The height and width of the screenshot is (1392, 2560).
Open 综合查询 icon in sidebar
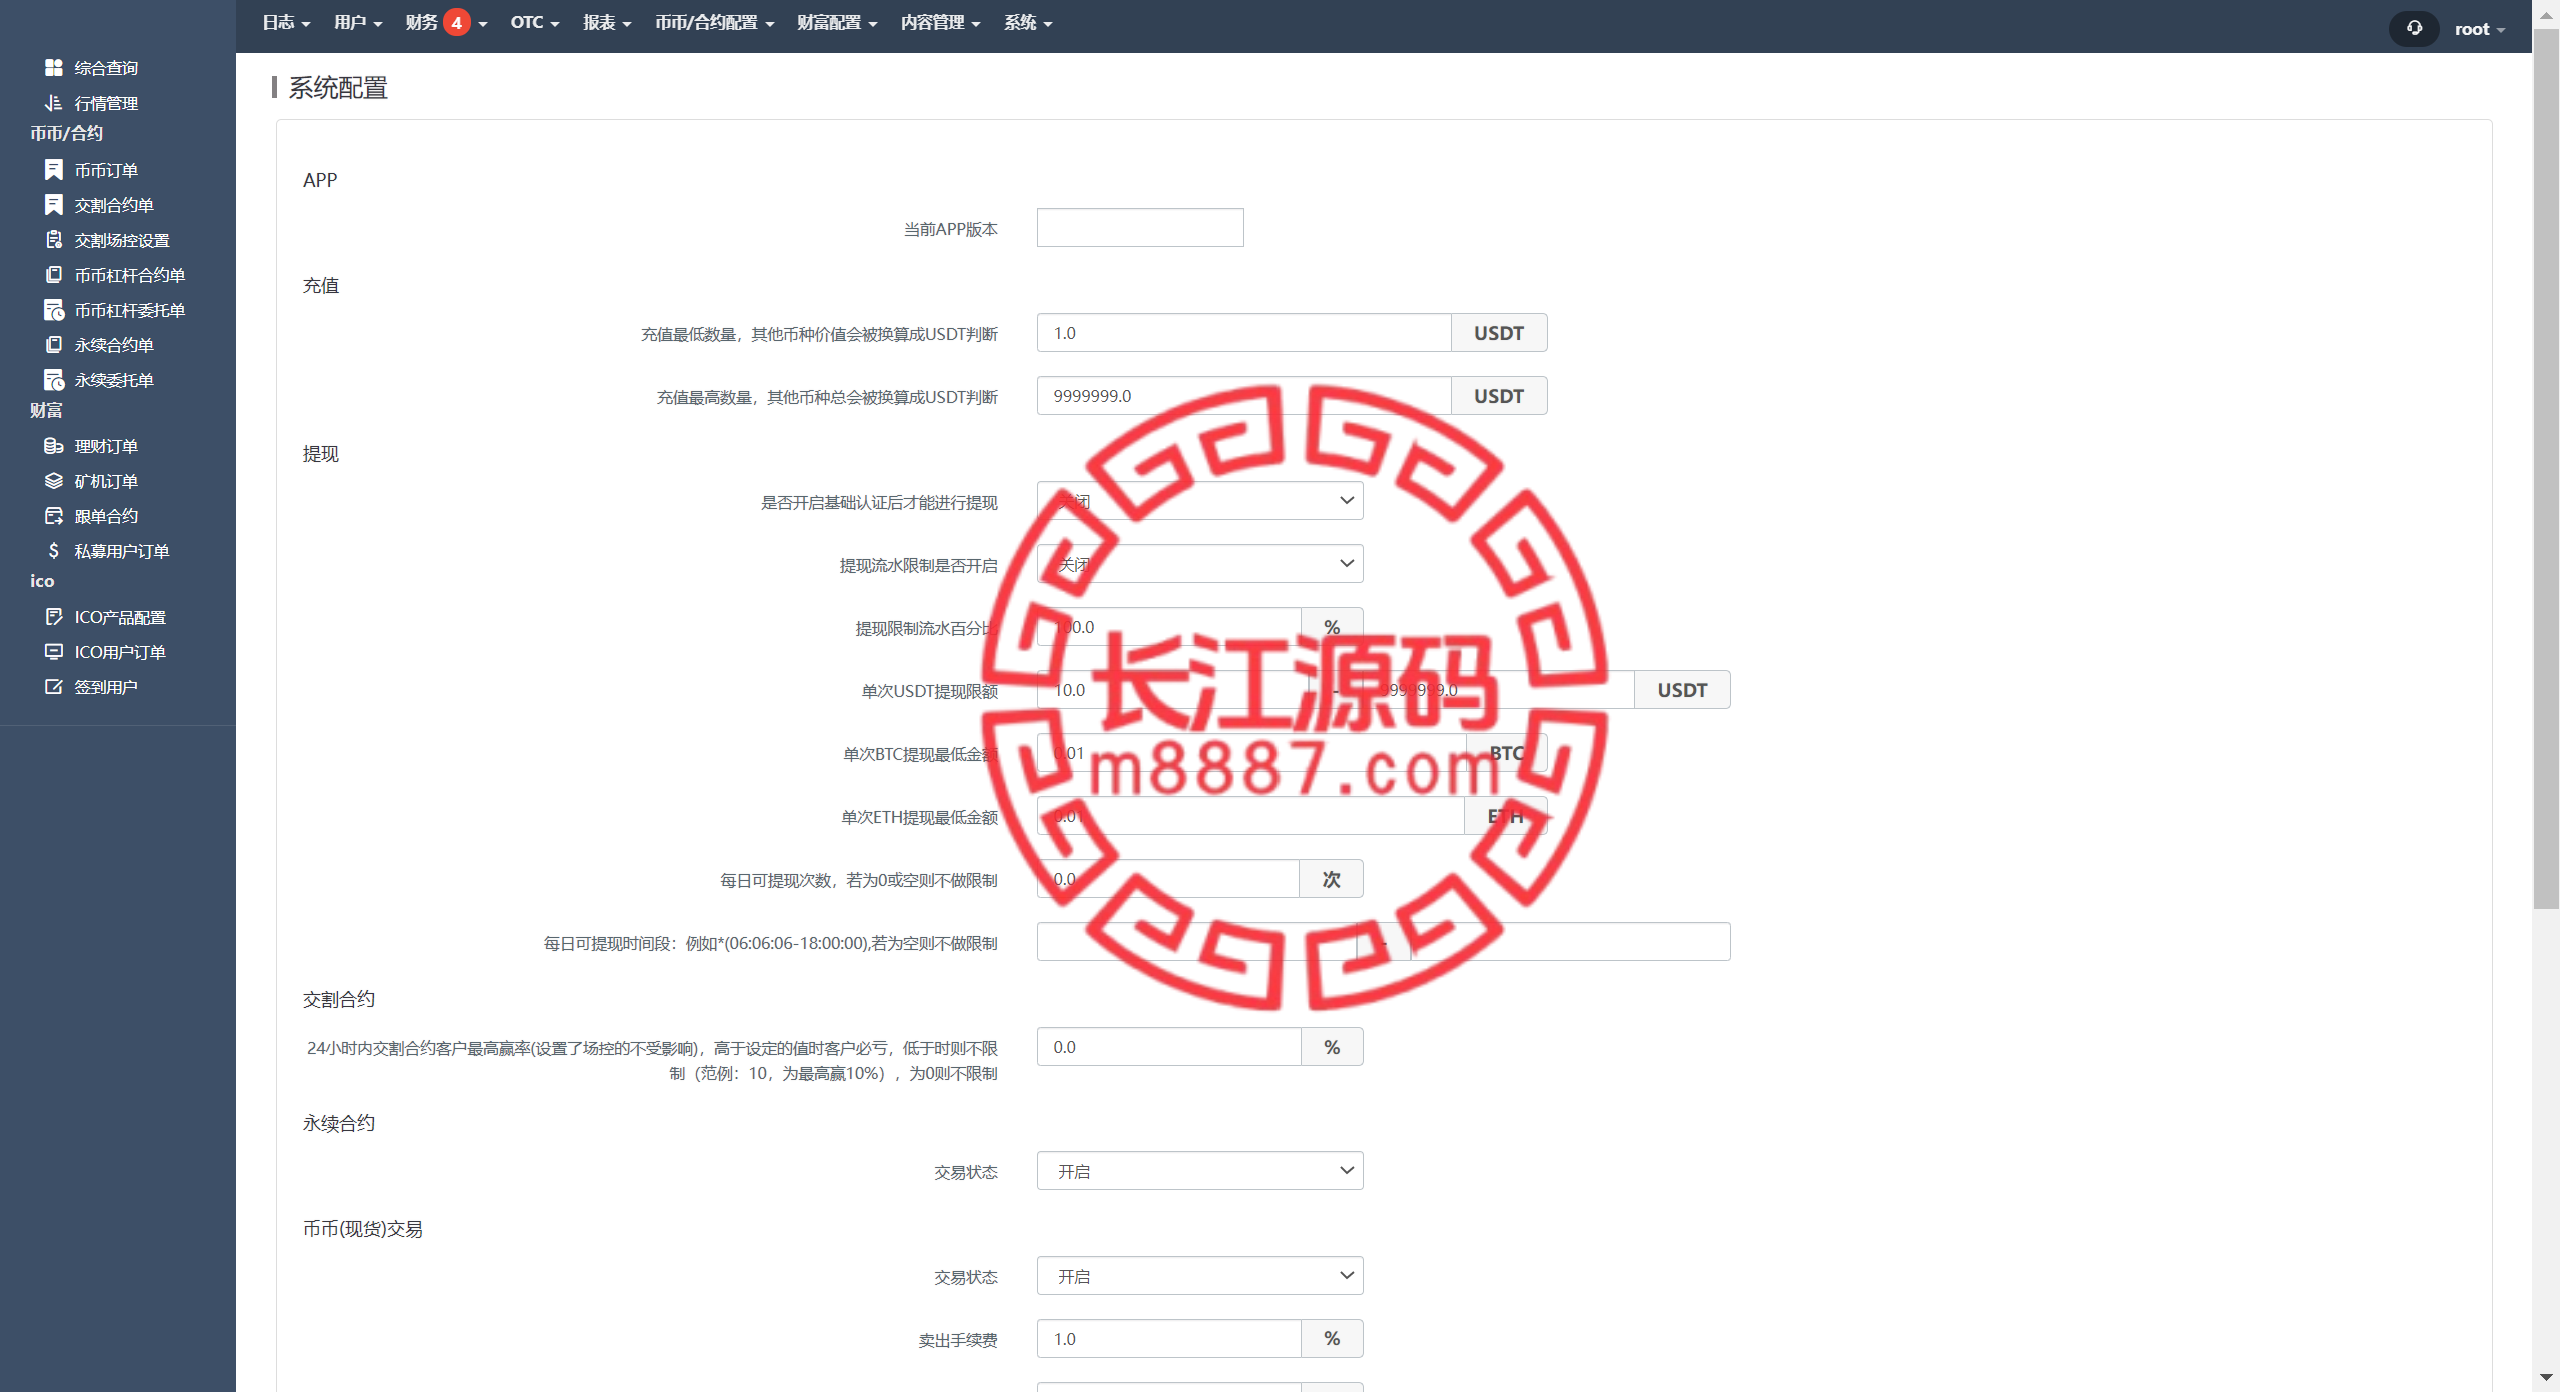(x=54, y=67)
